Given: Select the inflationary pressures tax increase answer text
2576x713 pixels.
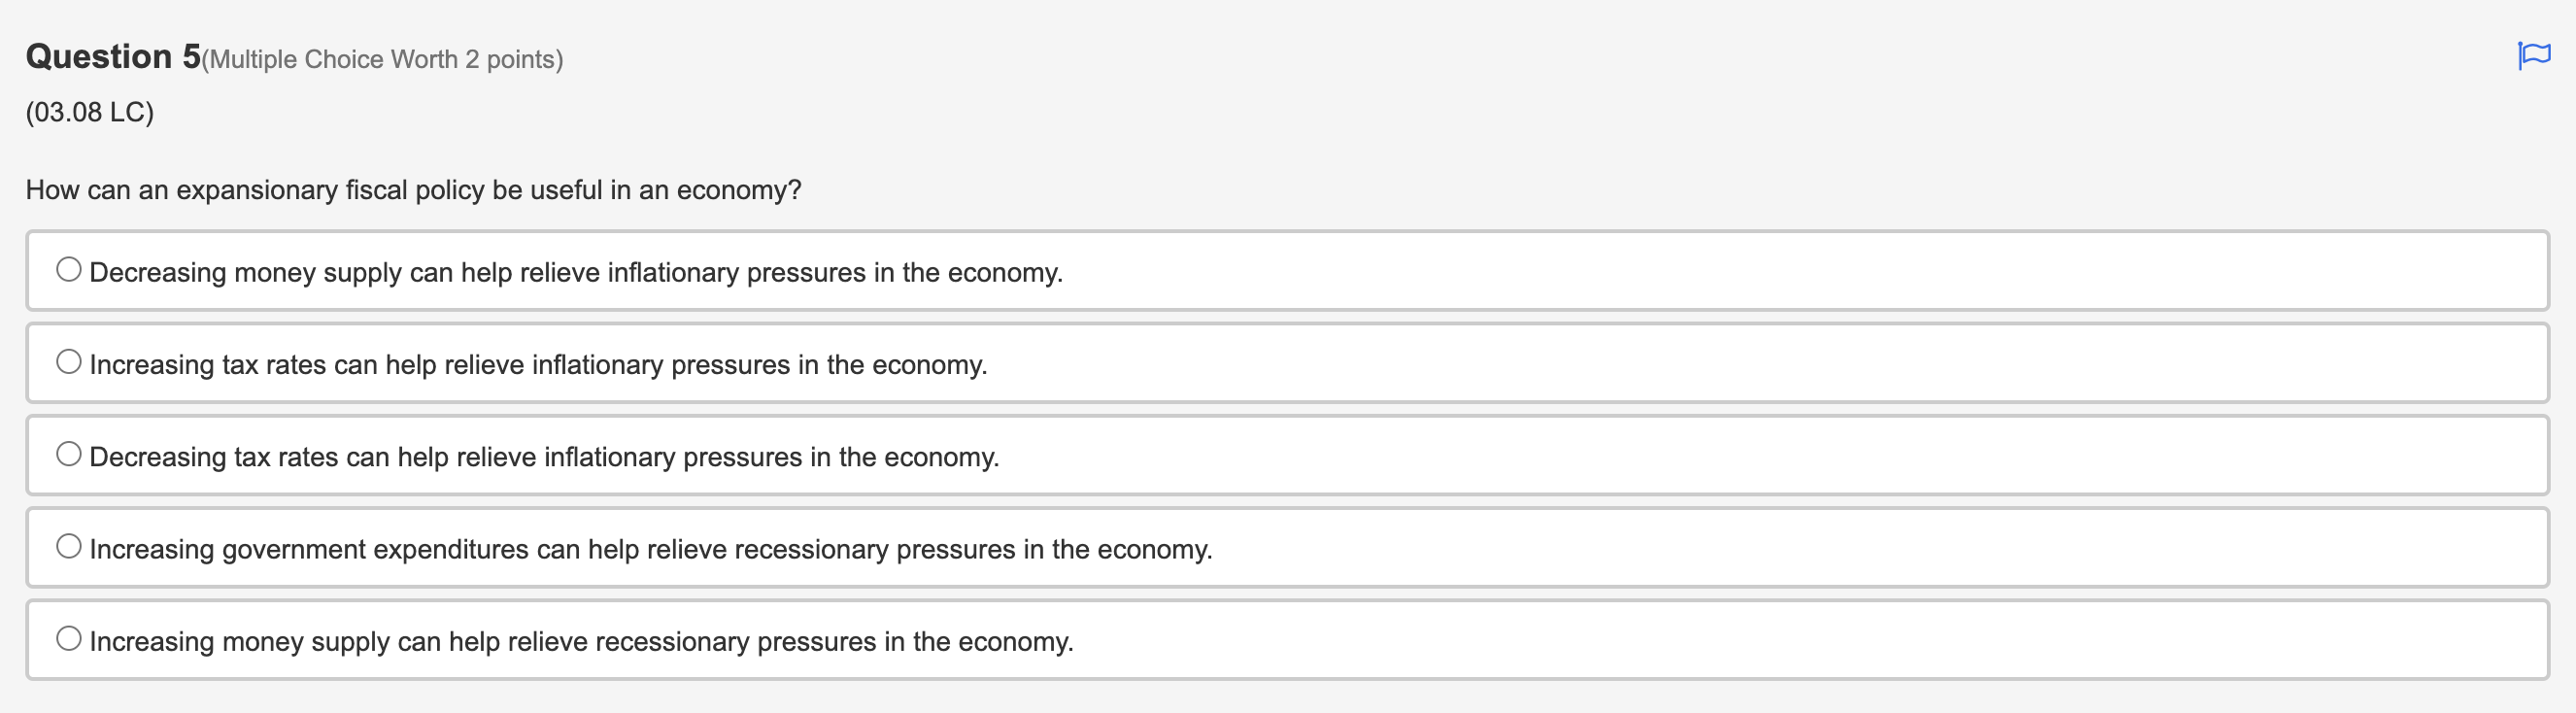Looking at the screenshot, I should (539, 363).
